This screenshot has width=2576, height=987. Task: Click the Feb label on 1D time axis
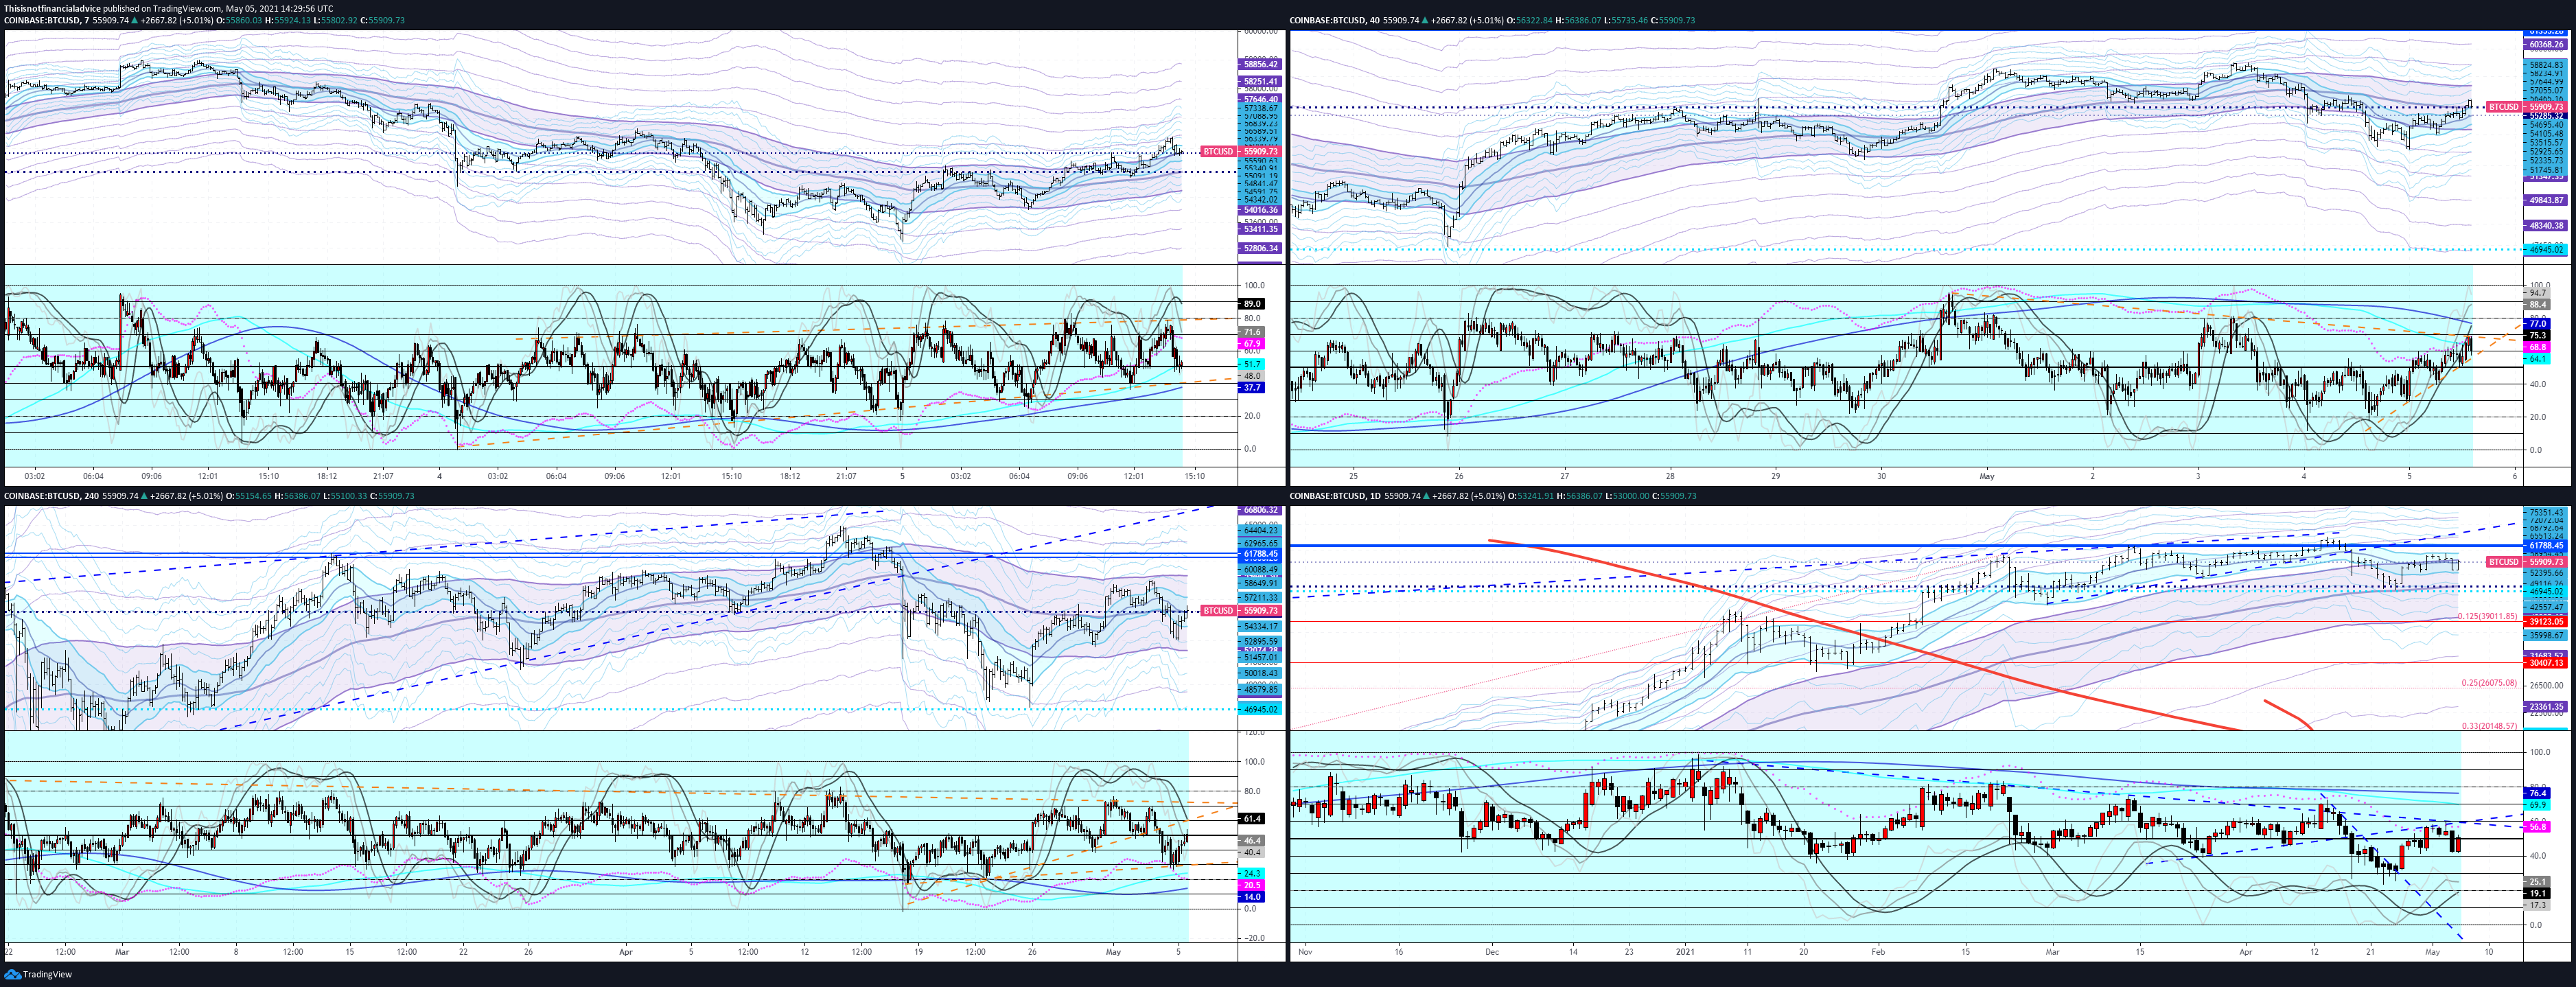tap(1878, 952)
